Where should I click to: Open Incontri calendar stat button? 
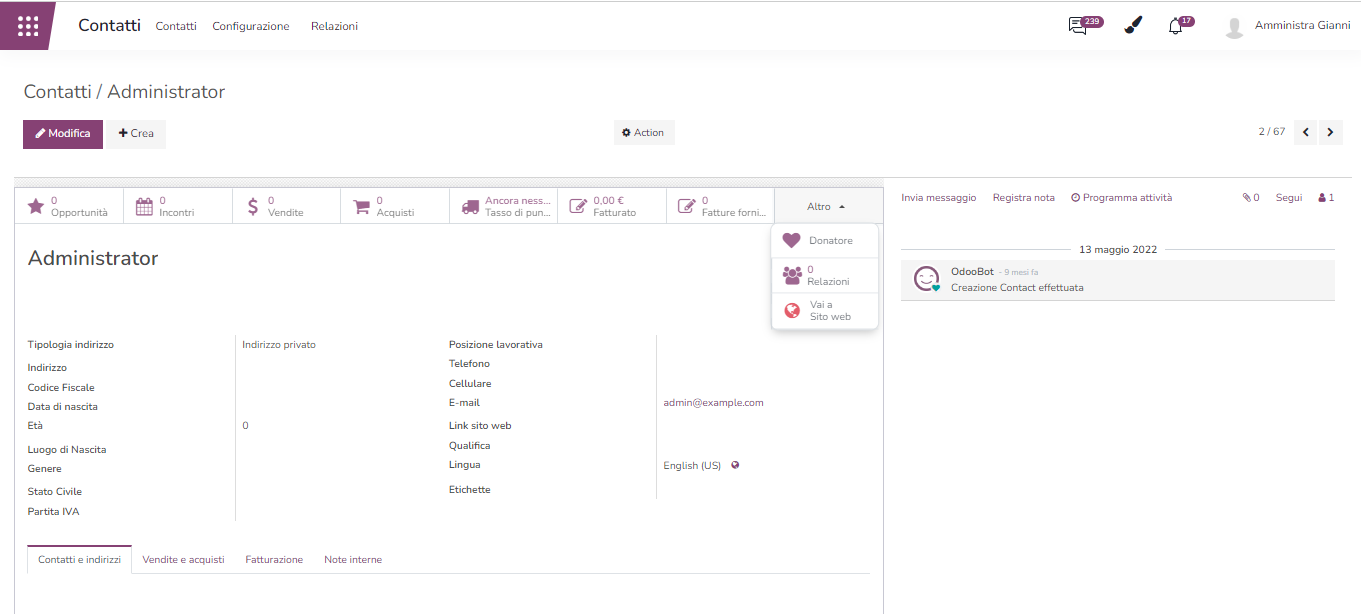tap(177, 206)
